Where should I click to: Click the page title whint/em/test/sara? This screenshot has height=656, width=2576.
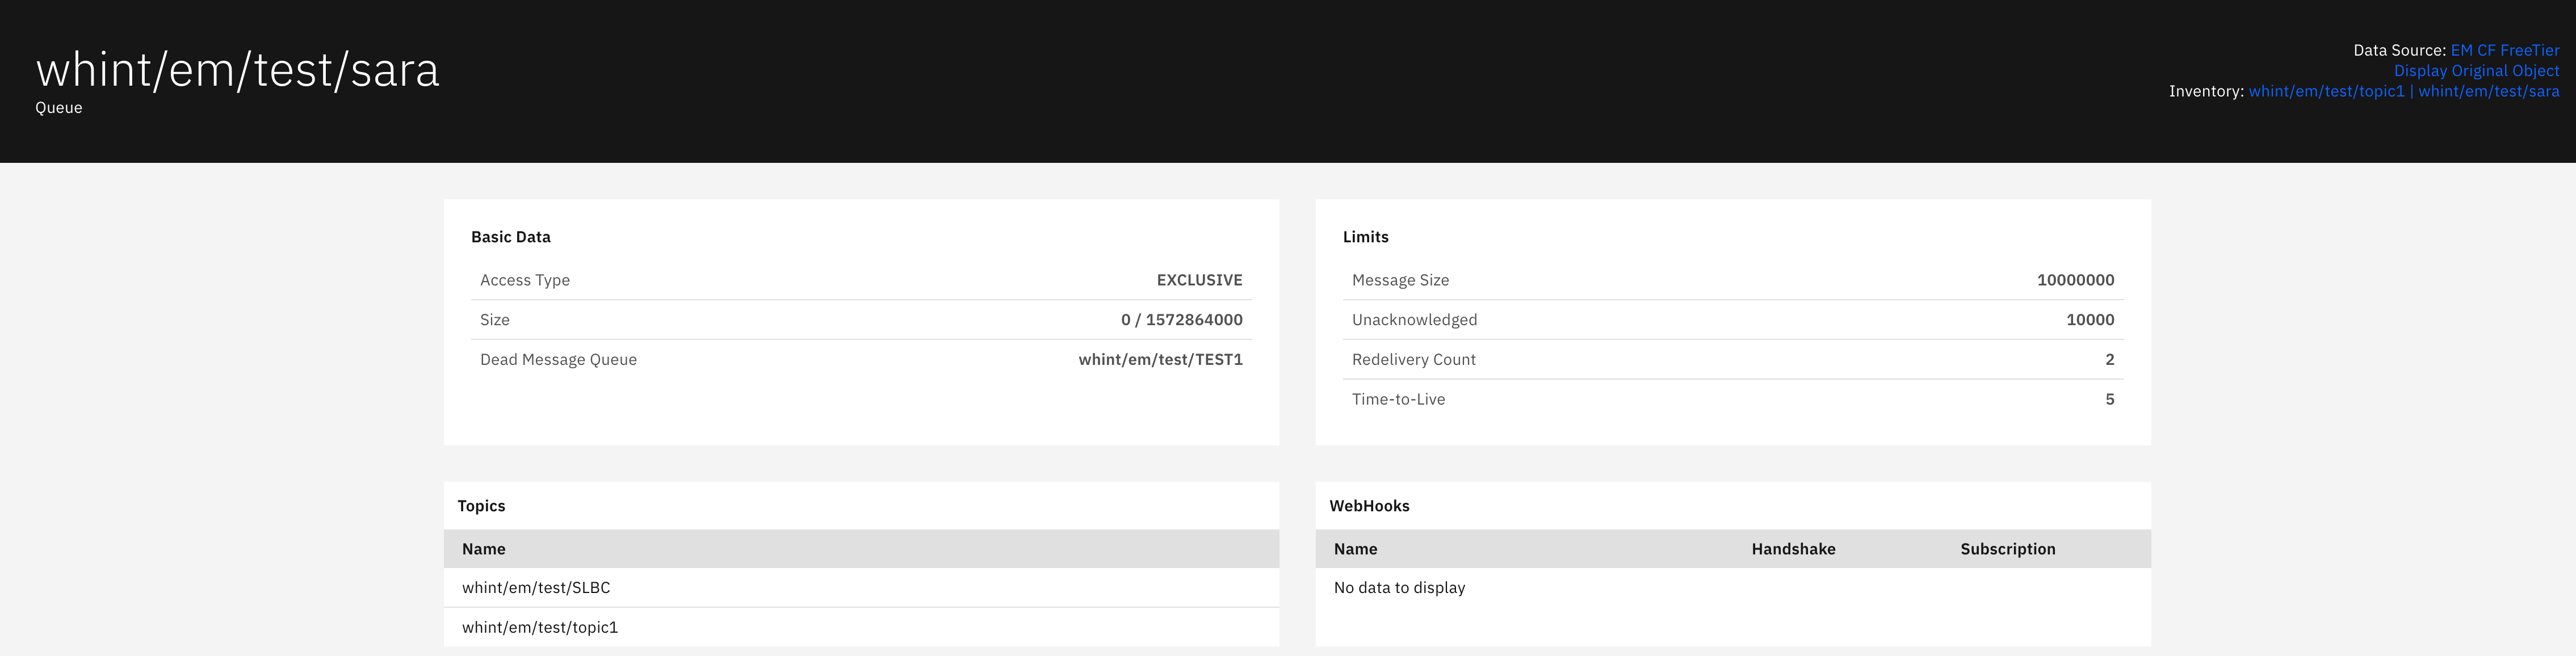click(x=238, y=70)
